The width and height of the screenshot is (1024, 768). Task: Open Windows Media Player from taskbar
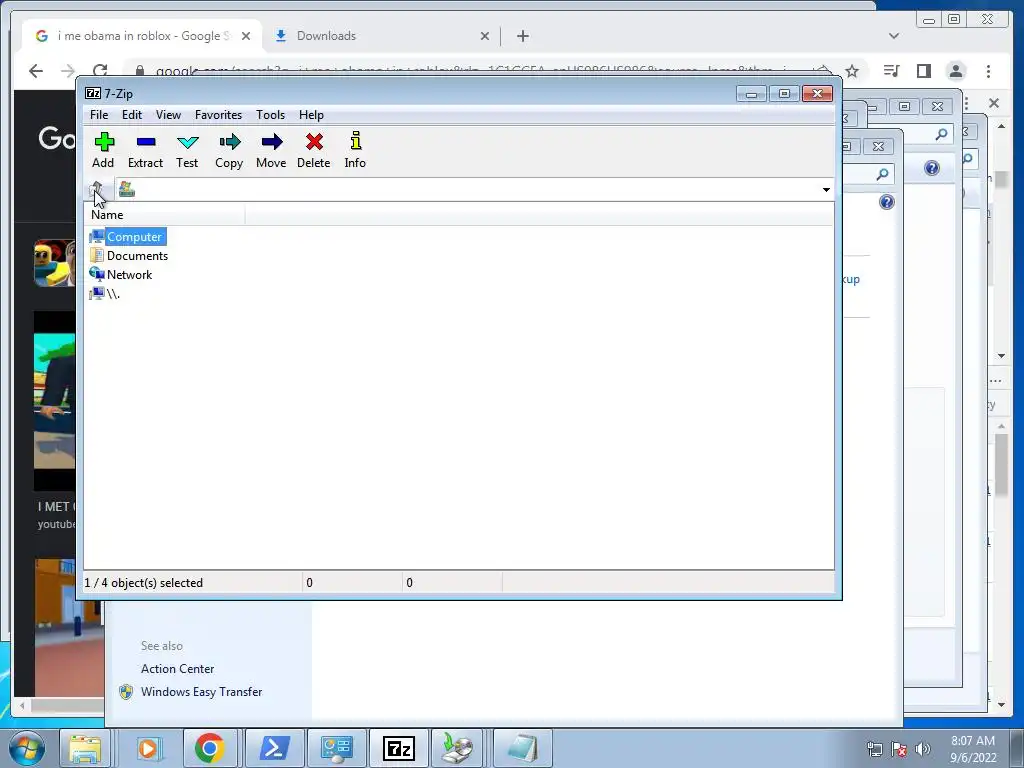point(148,748)
